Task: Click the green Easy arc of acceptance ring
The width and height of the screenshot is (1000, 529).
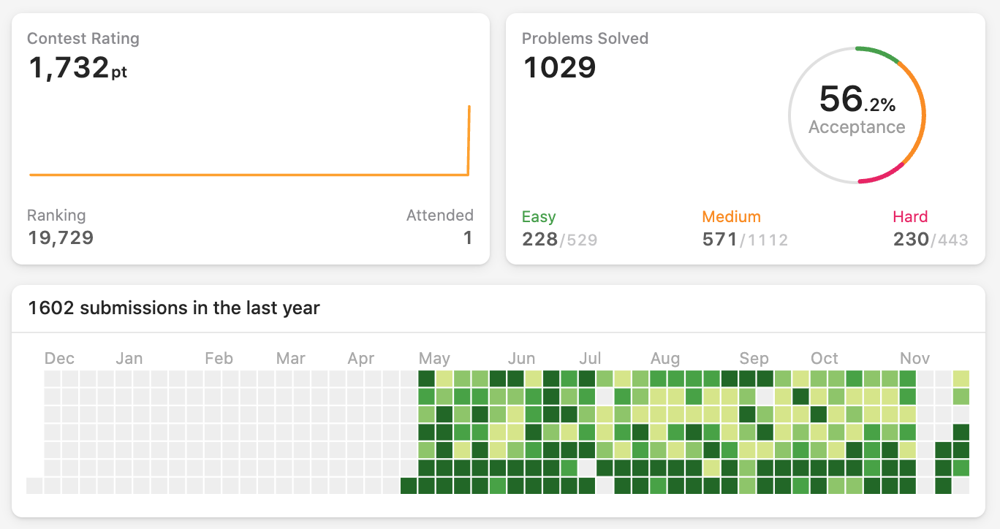Action: 879,50
